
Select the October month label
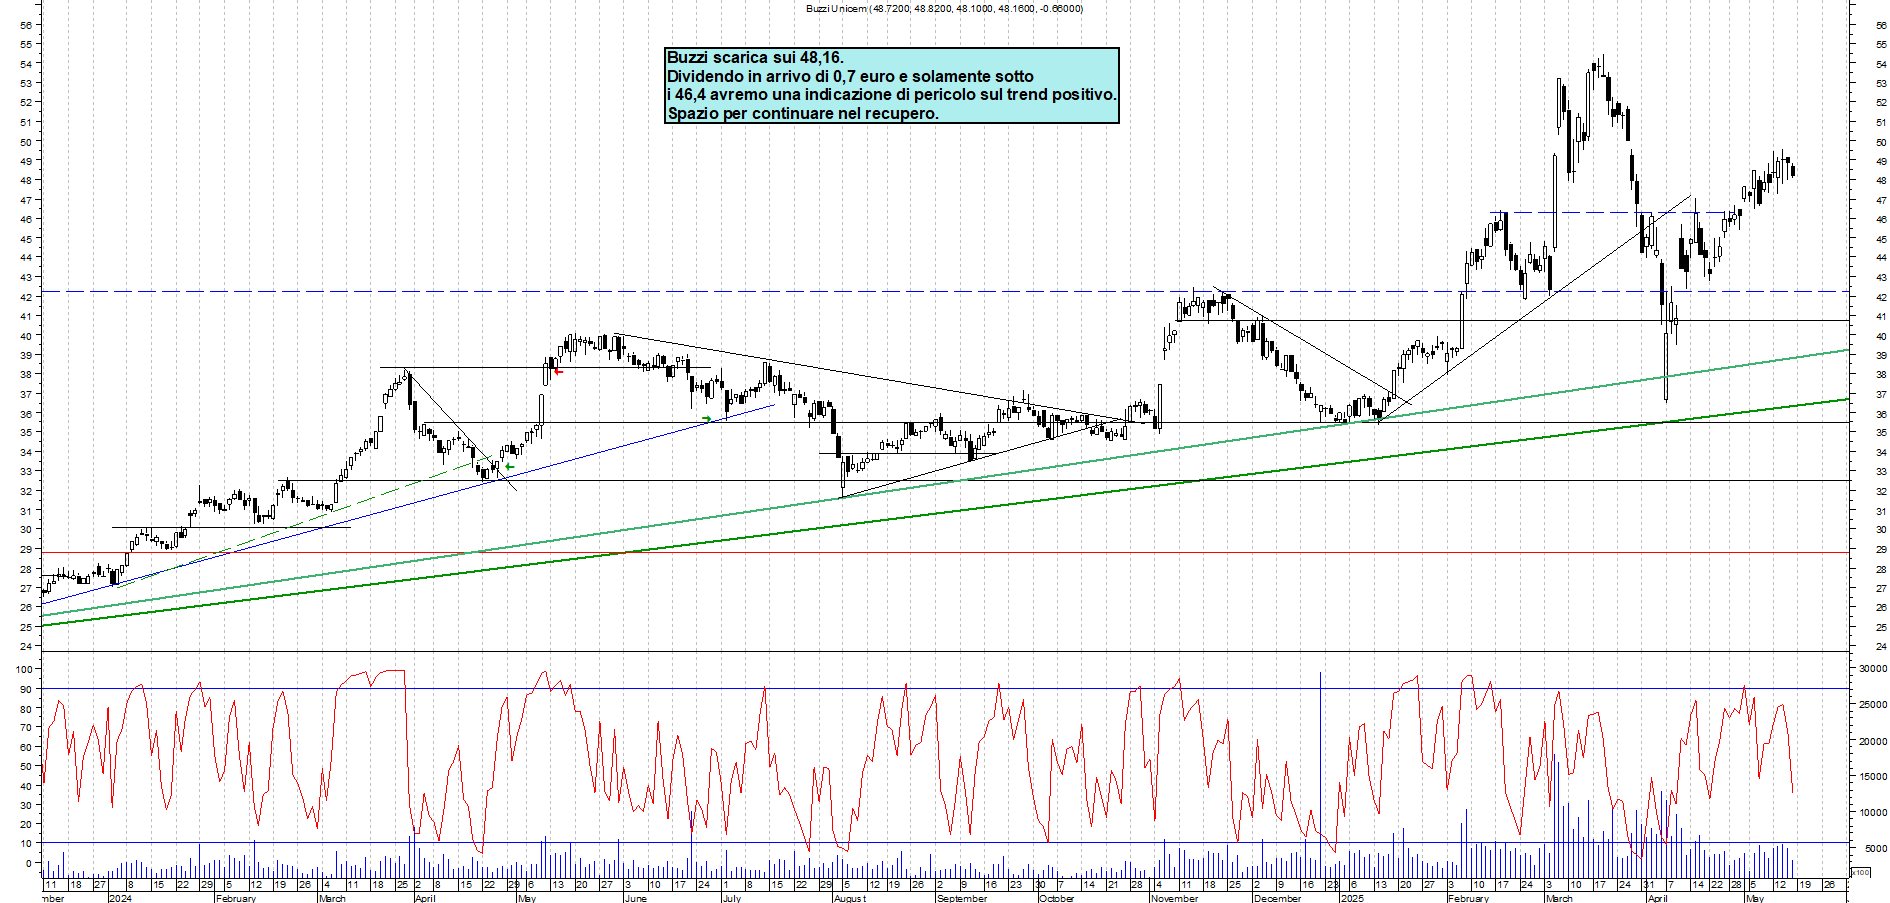click(1057, 898)
